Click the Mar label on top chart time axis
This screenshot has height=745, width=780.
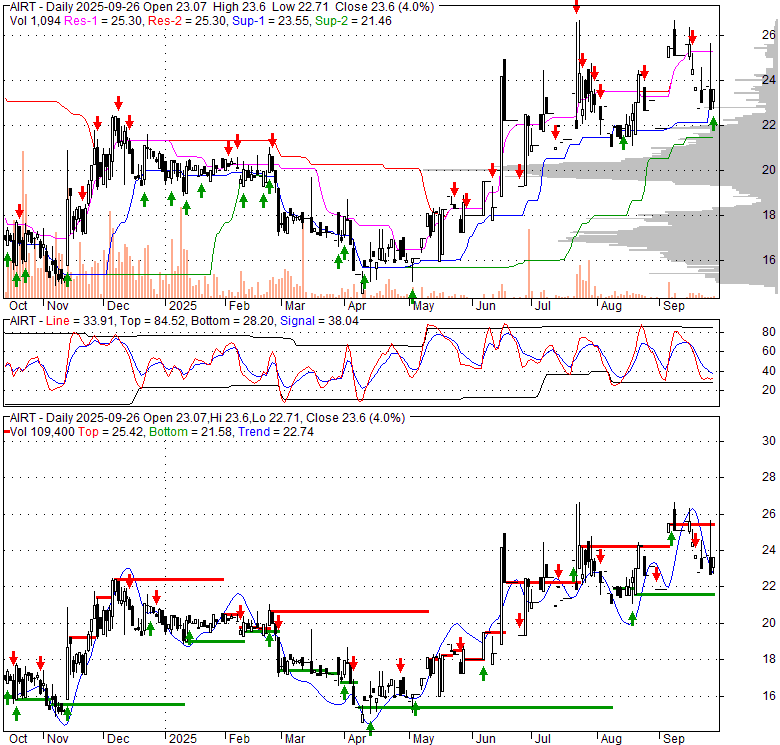click(x=295, y=306)
